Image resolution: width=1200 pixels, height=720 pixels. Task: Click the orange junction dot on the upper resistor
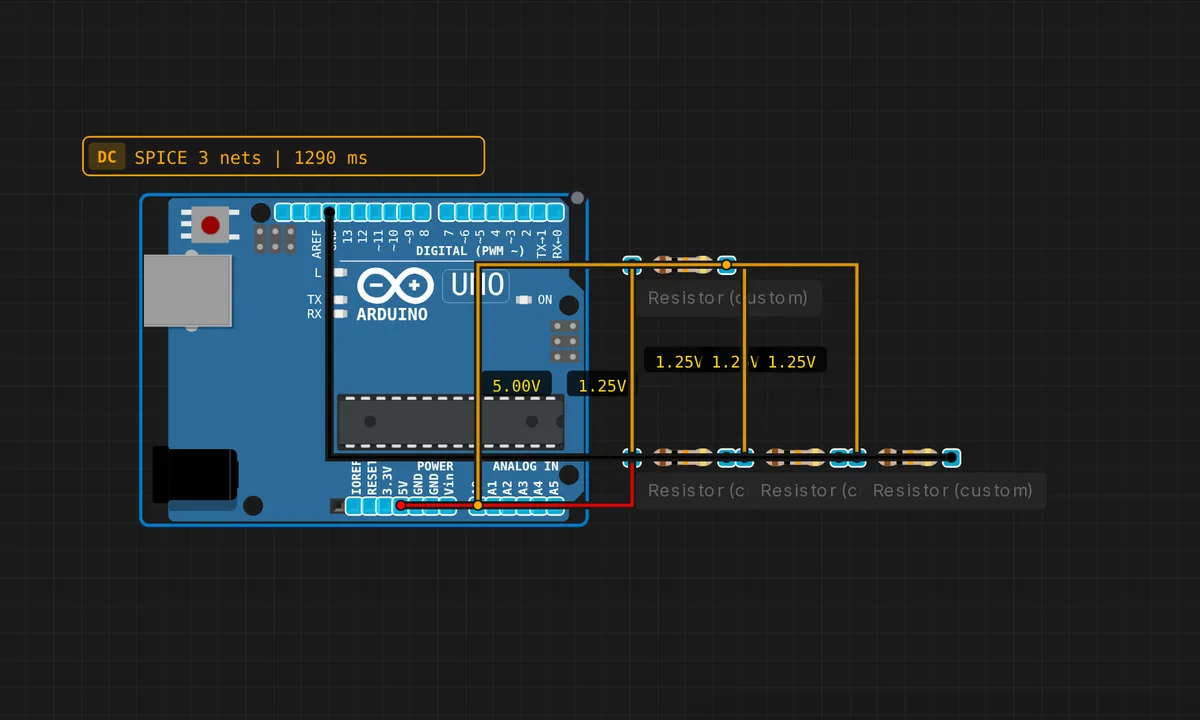728,265
